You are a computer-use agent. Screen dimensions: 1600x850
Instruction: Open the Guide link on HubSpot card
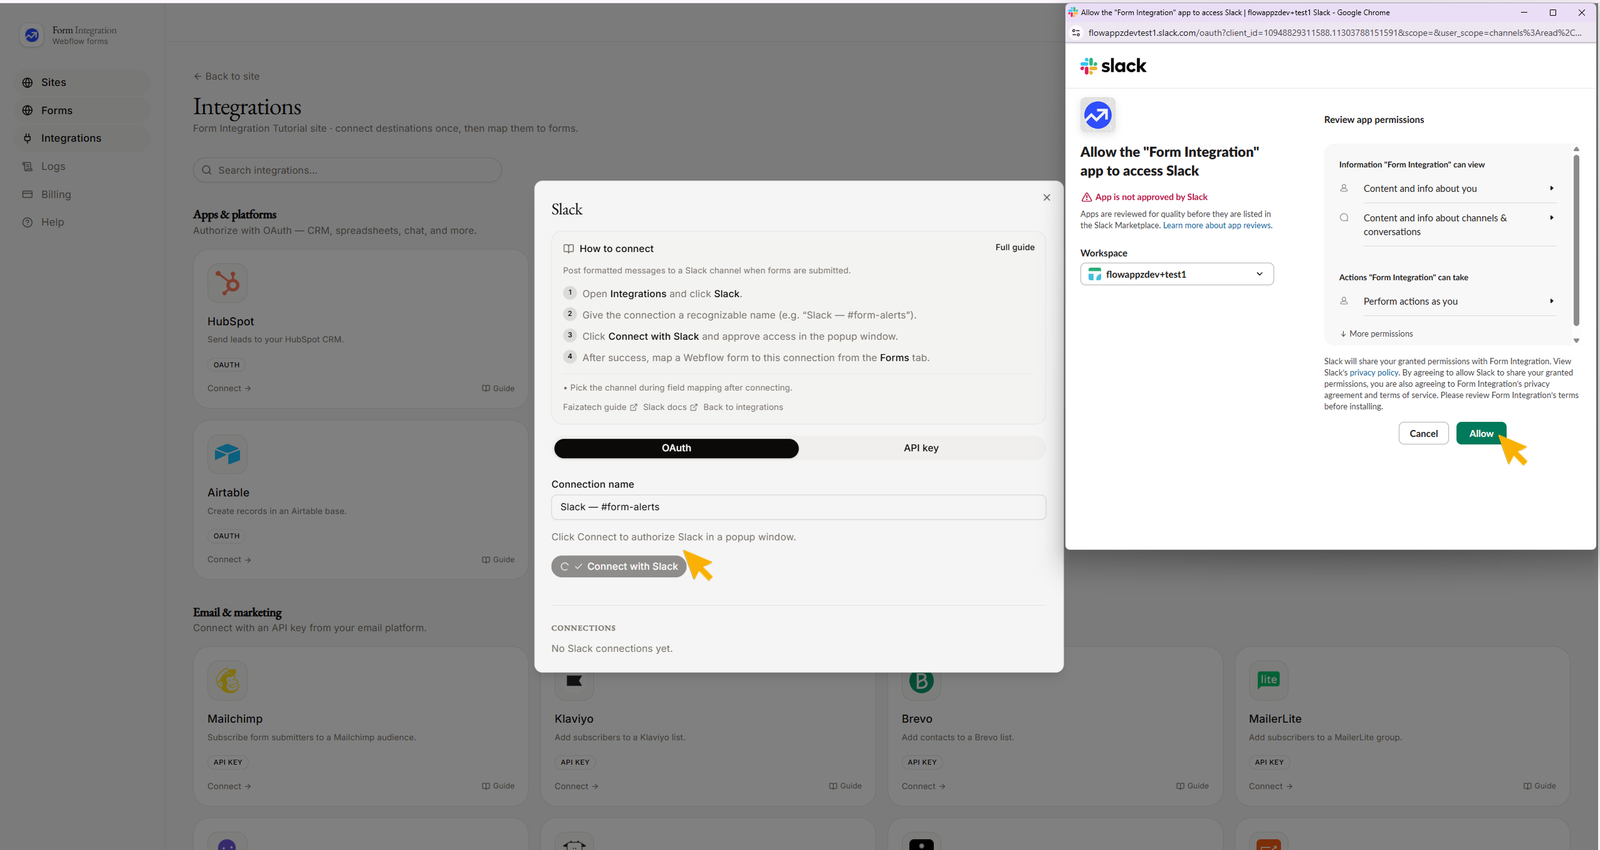(498, 388)
